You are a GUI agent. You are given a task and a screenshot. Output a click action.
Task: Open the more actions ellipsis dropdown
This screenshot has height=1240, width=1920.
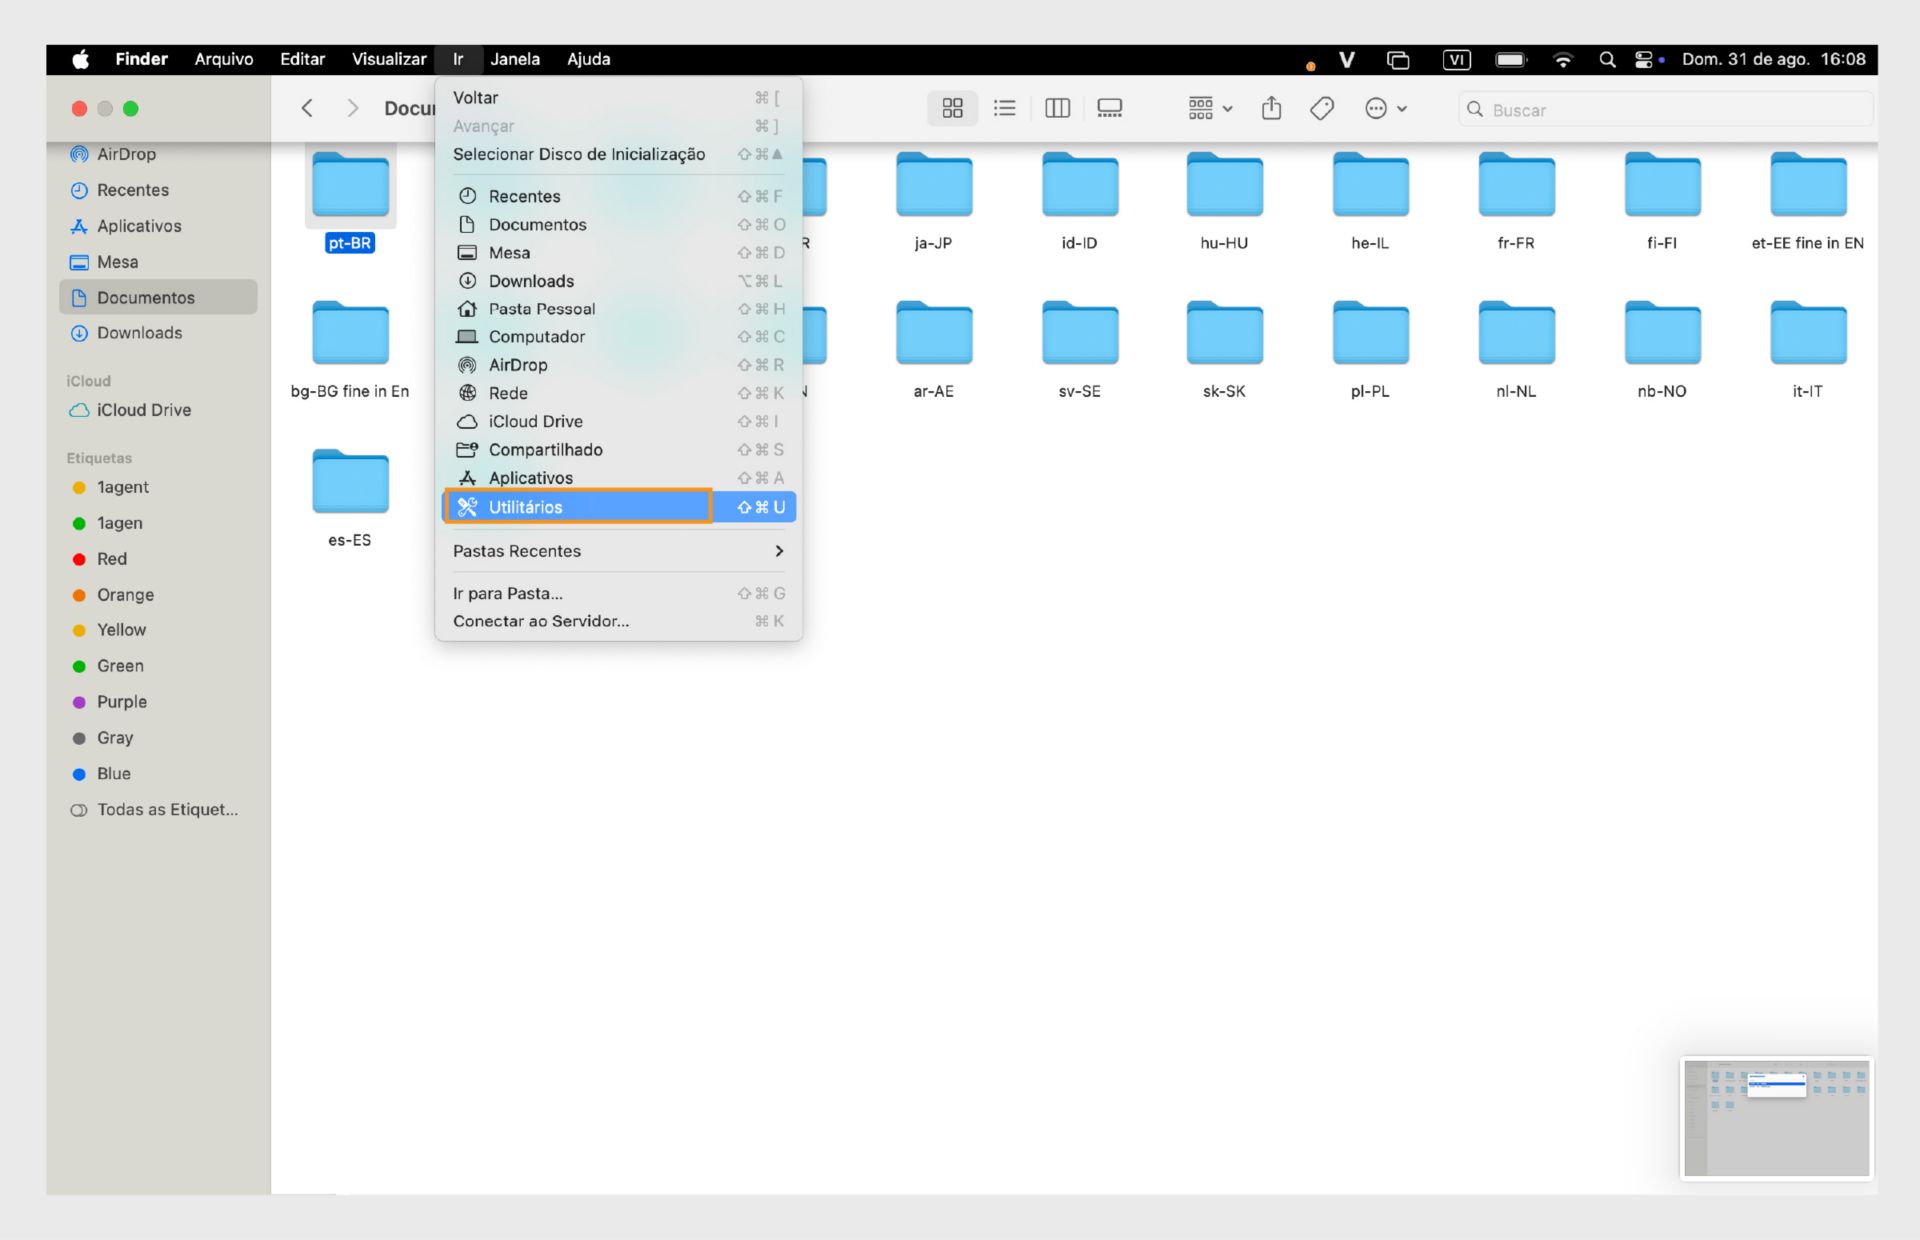(1386, 108)
